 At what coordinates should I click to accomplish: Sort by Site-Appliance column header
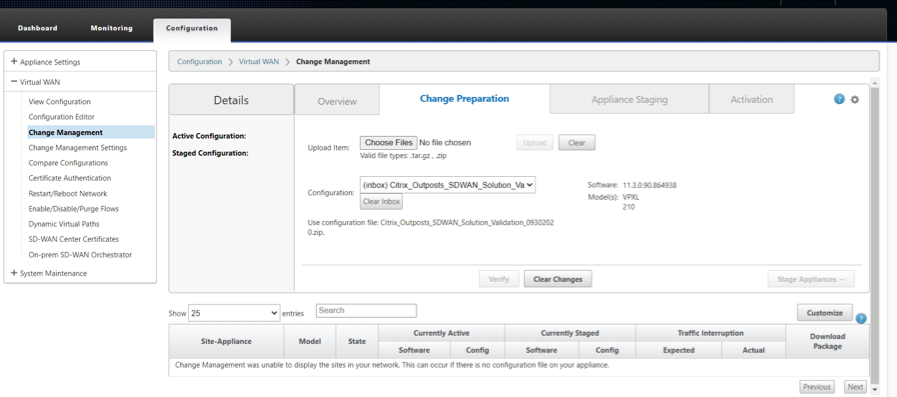(x=226, y=341)
